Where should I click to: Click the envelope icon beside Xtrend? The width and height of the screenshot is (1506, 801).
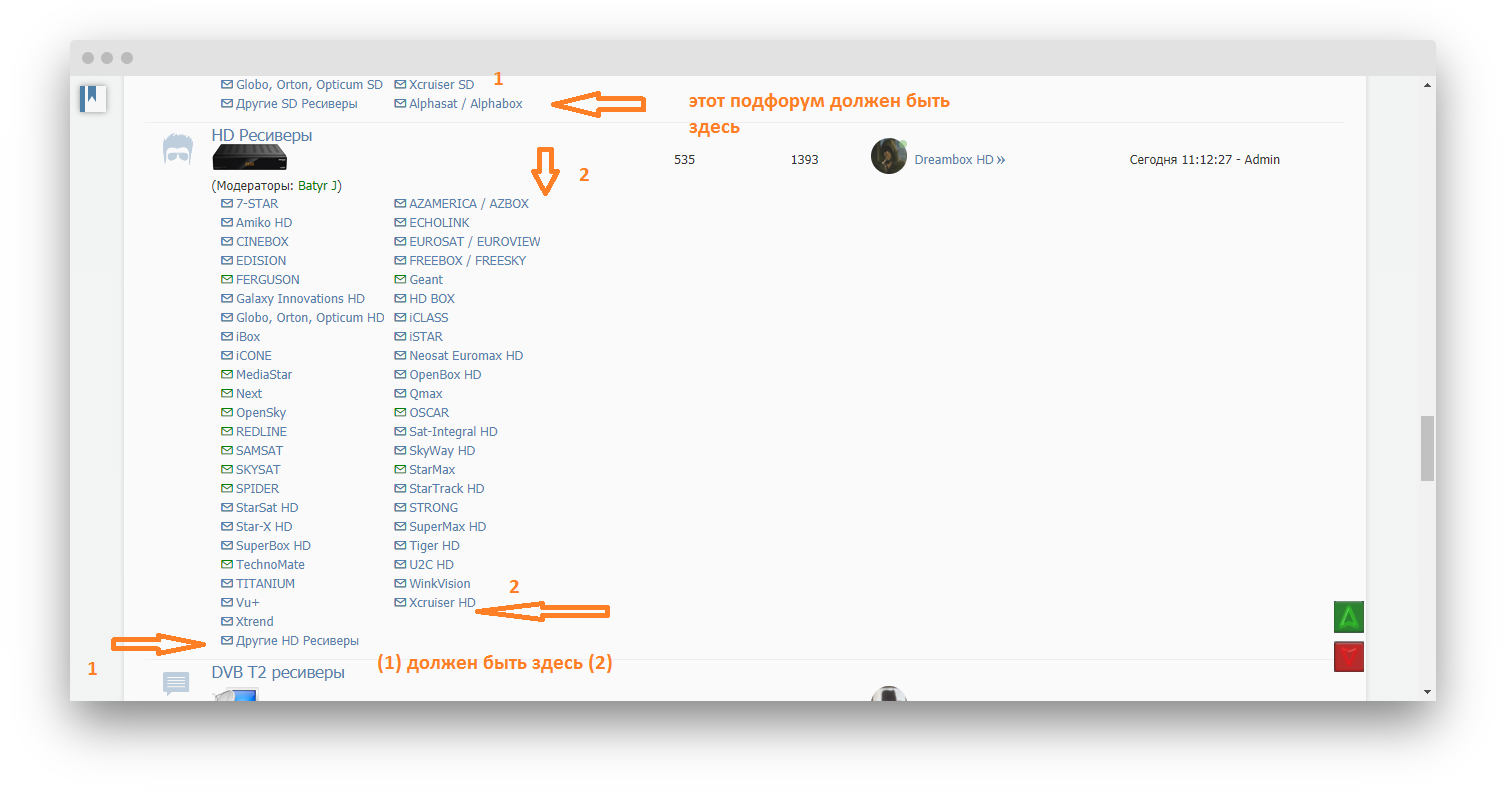227,622
